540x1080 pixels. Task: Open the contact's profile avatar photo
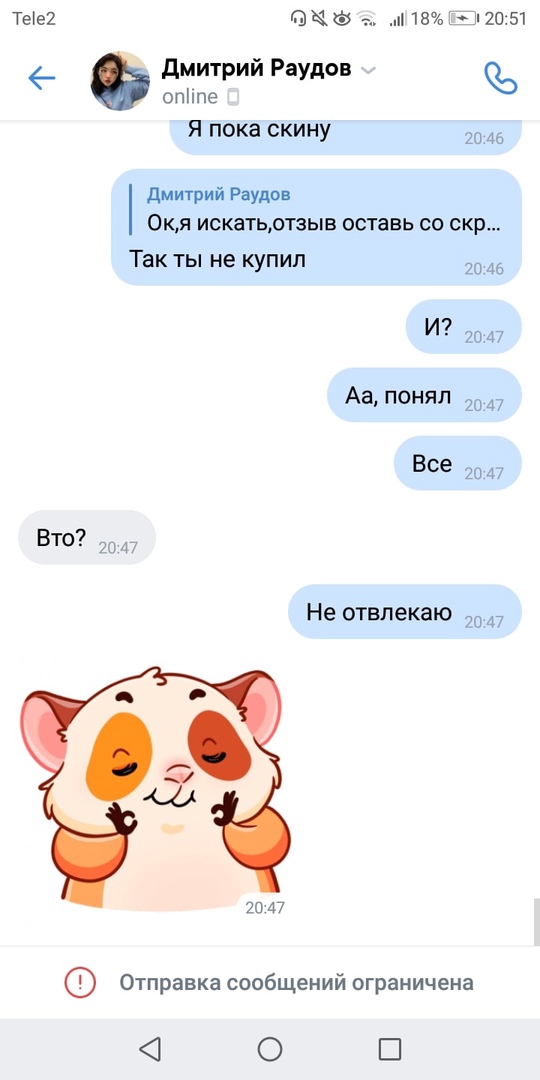click(x=120, y=81)
